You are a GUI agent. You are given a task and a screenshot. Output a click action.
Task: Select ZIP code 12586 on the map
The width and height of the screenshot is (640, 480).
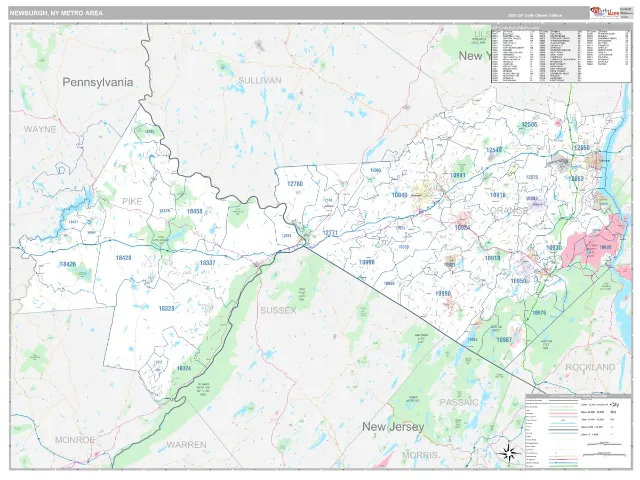(529, 124)
